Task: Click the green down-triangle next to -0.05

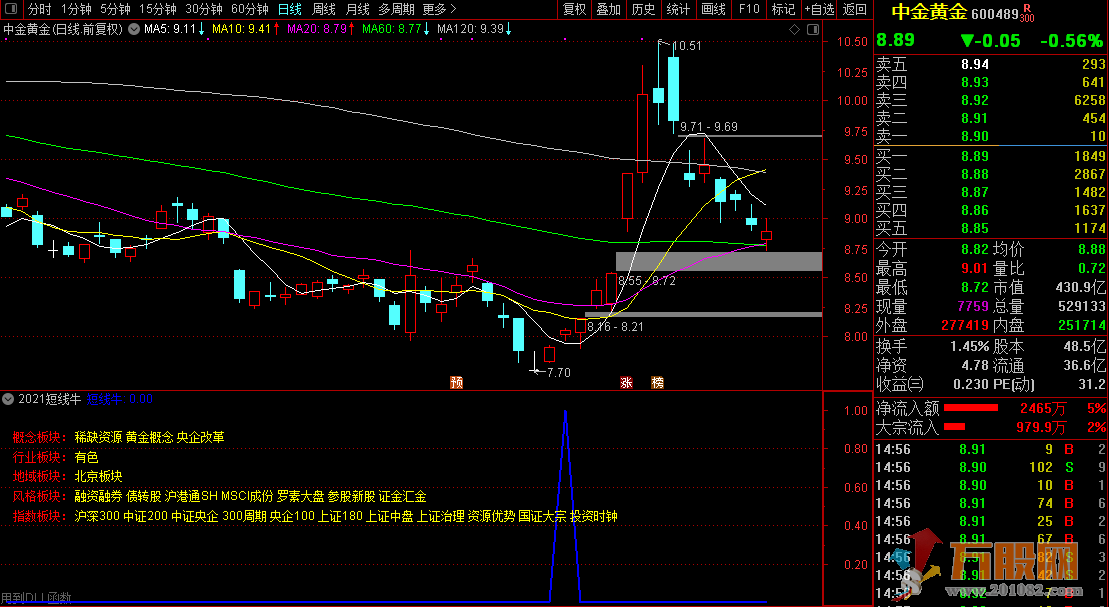Action: click(x=966, y=41)
